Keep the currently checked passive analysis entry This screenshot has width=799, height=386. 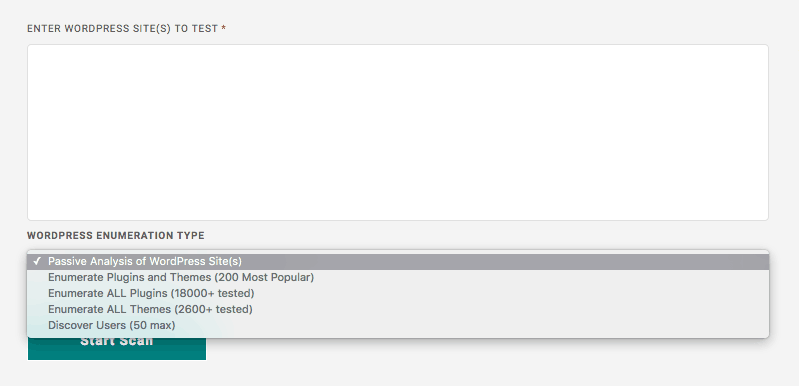pos(397,261)
